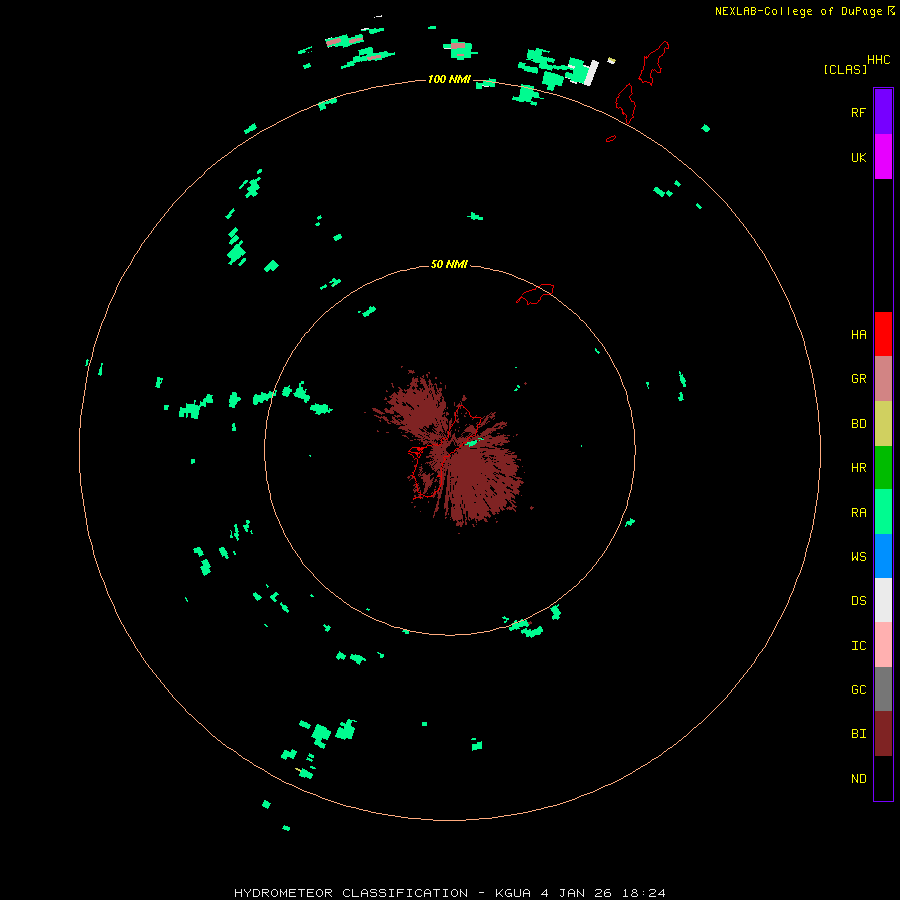Viewport: 900px width, 900px height.
Task: Click the 'GC' legend label
Action: 858,690
